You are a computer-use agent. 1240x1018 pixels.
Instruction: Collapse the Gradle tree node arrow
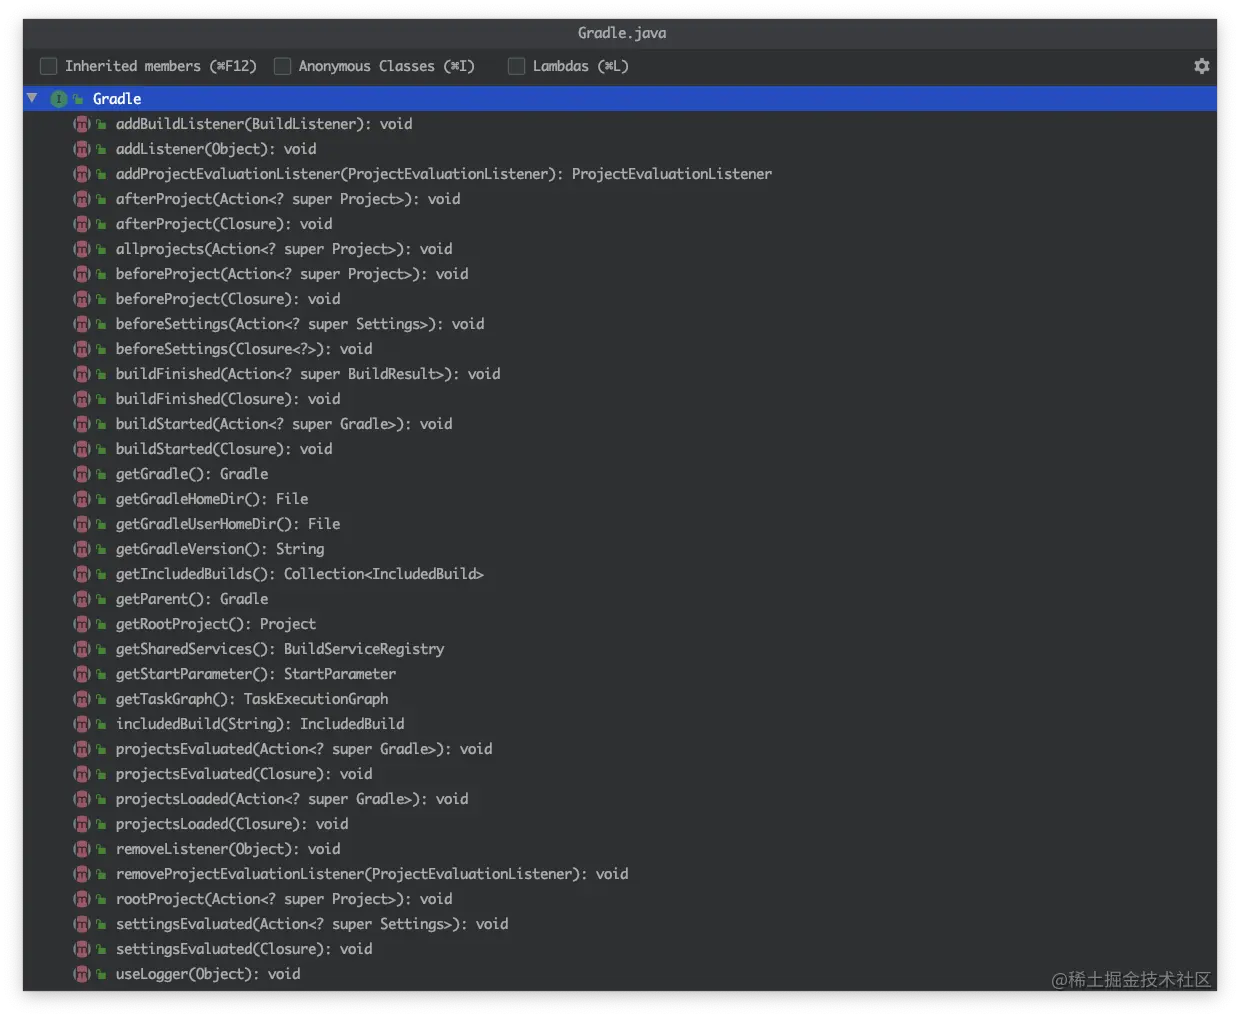[33, 98]
